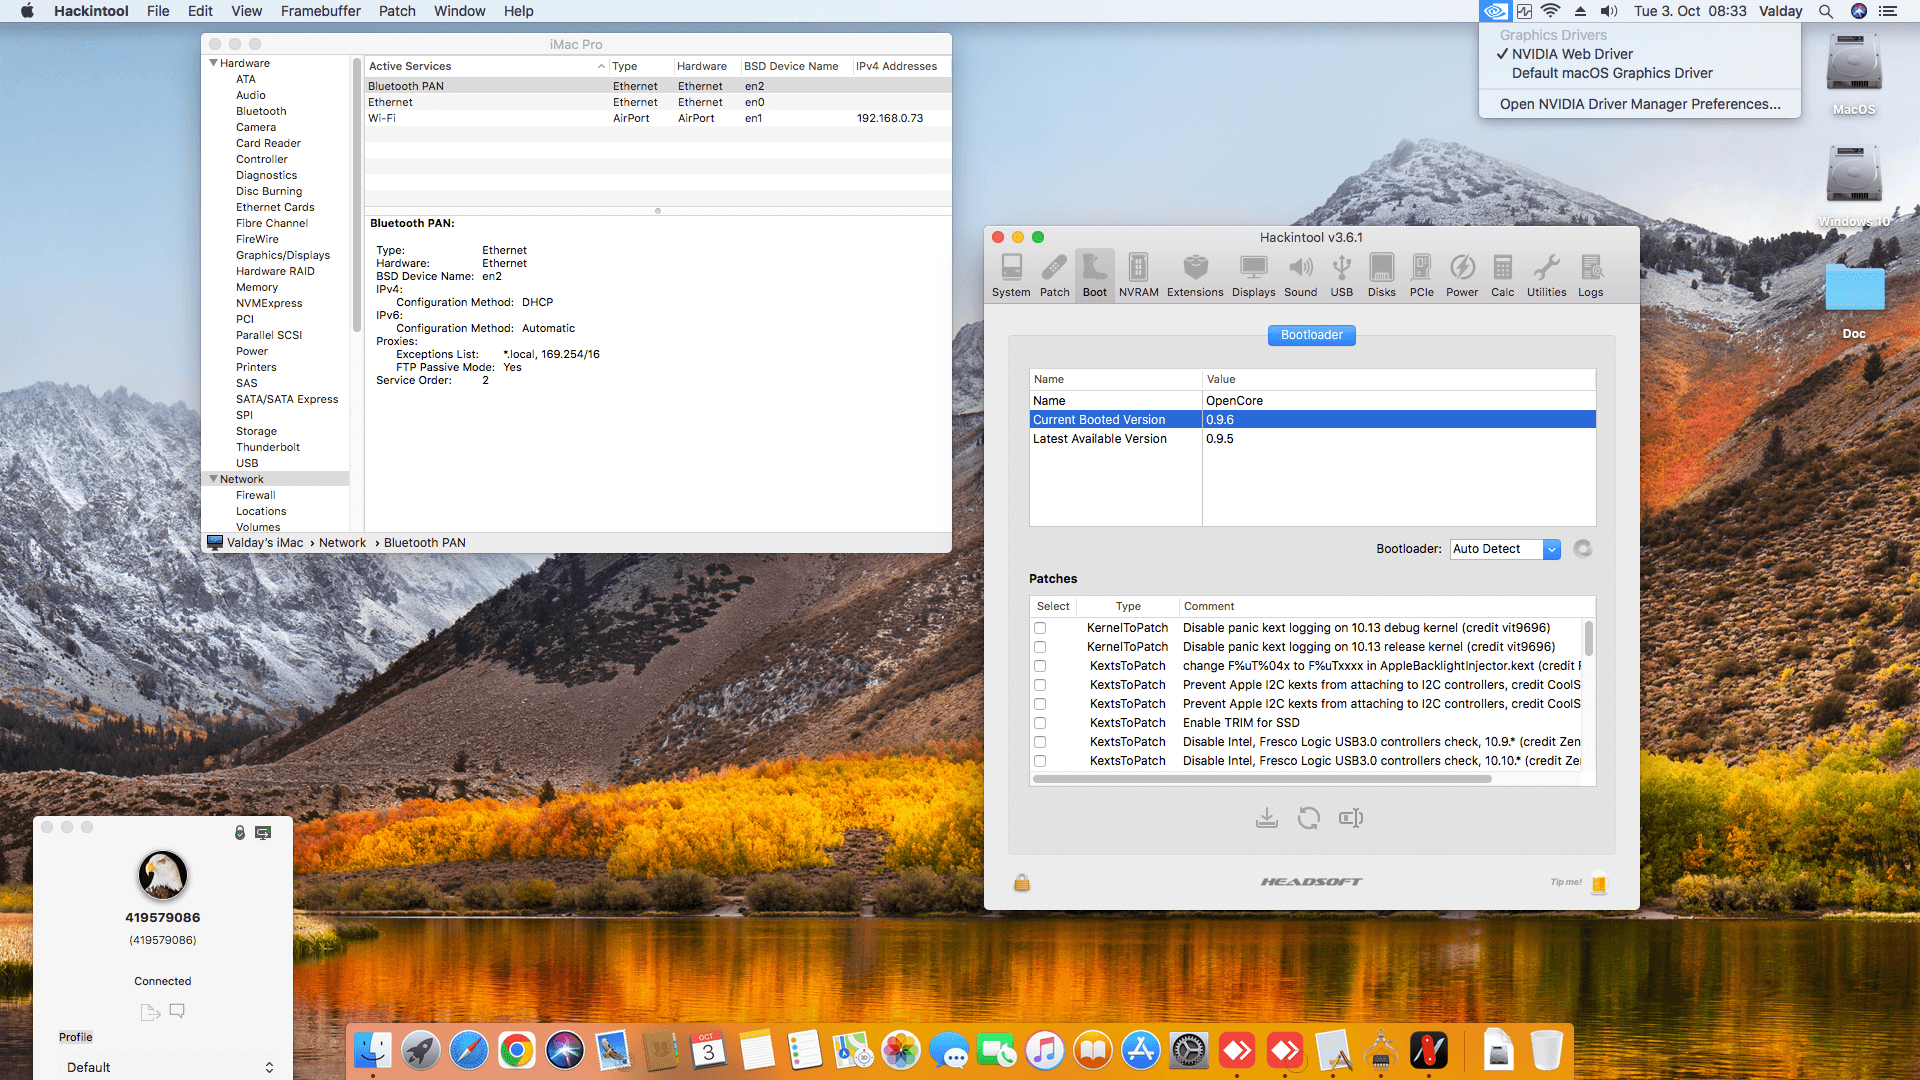This screenshot has height=1080, width=1920.
Task: Open the Patch tool in Hackintool
Action: tap(1054, 275)
